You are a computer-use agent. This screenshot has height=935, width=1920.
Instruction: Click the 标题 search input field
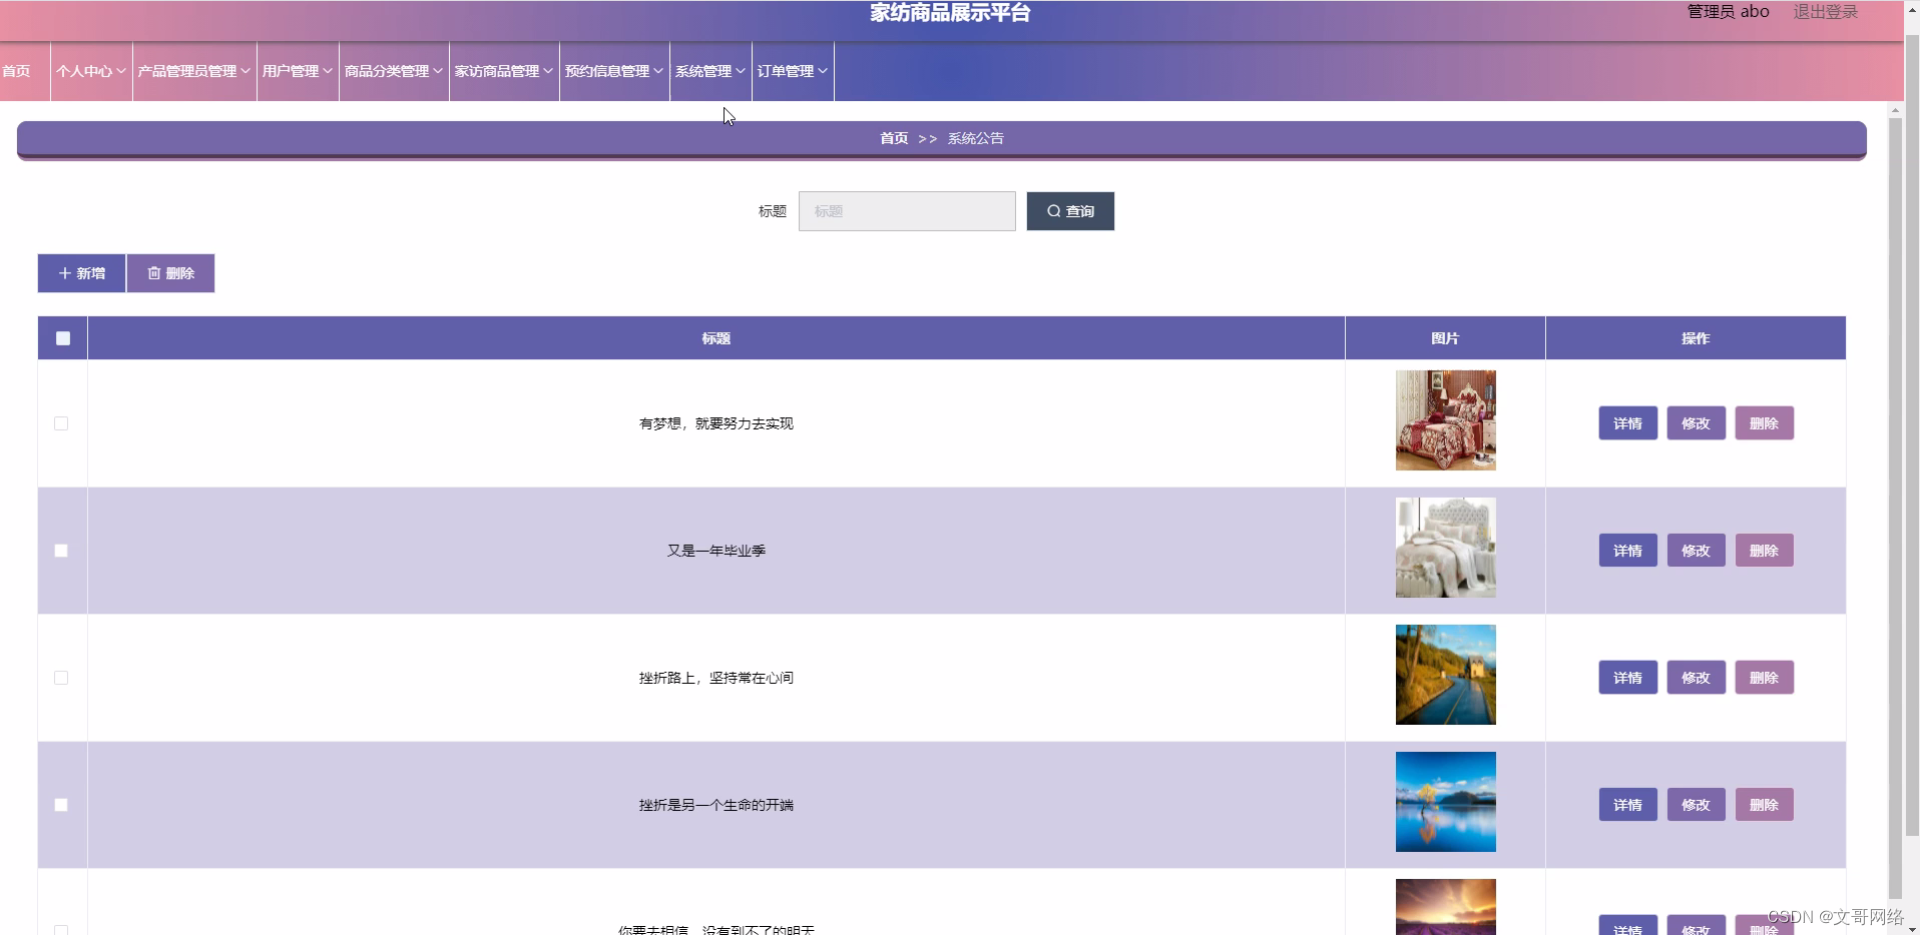point(906,211)
